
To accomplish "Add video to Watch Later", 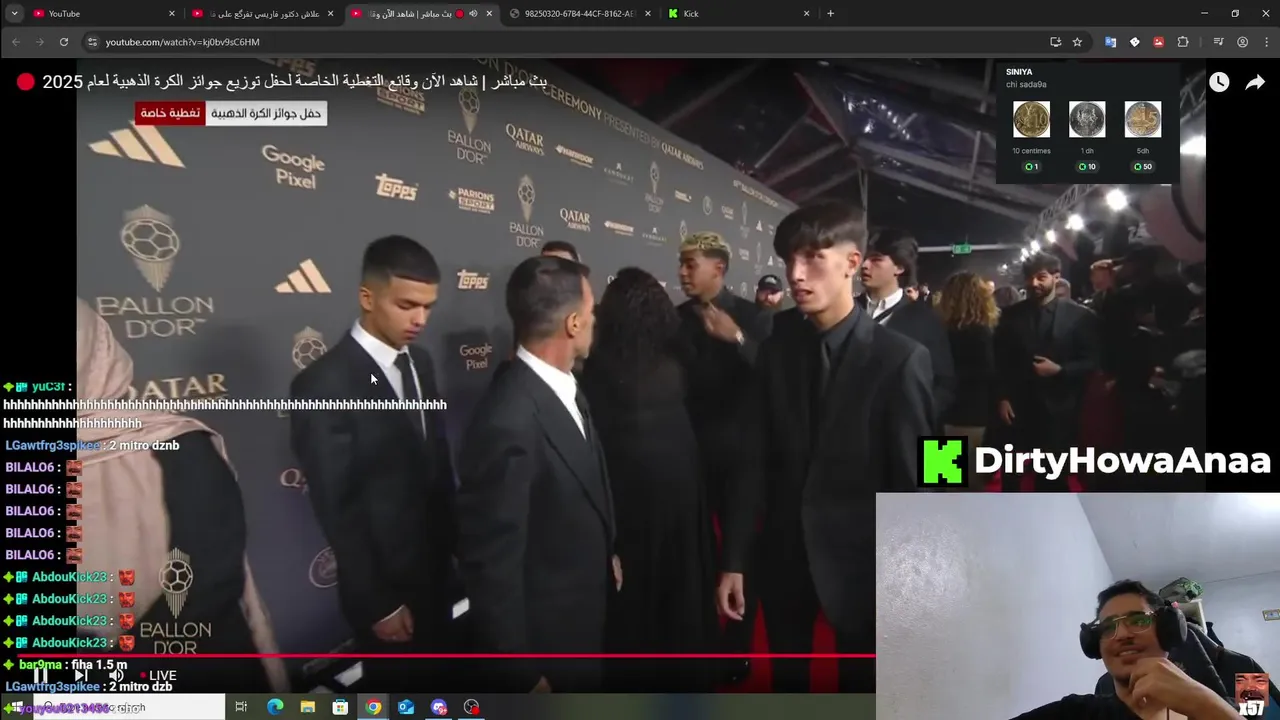I will pos(1219,83).
